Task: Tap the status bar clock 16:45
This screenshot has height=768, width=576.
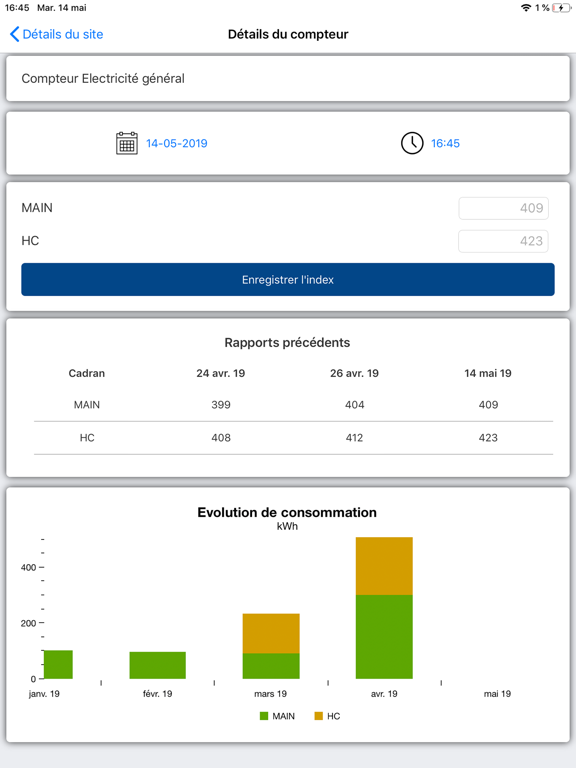Action: [17, 8]
